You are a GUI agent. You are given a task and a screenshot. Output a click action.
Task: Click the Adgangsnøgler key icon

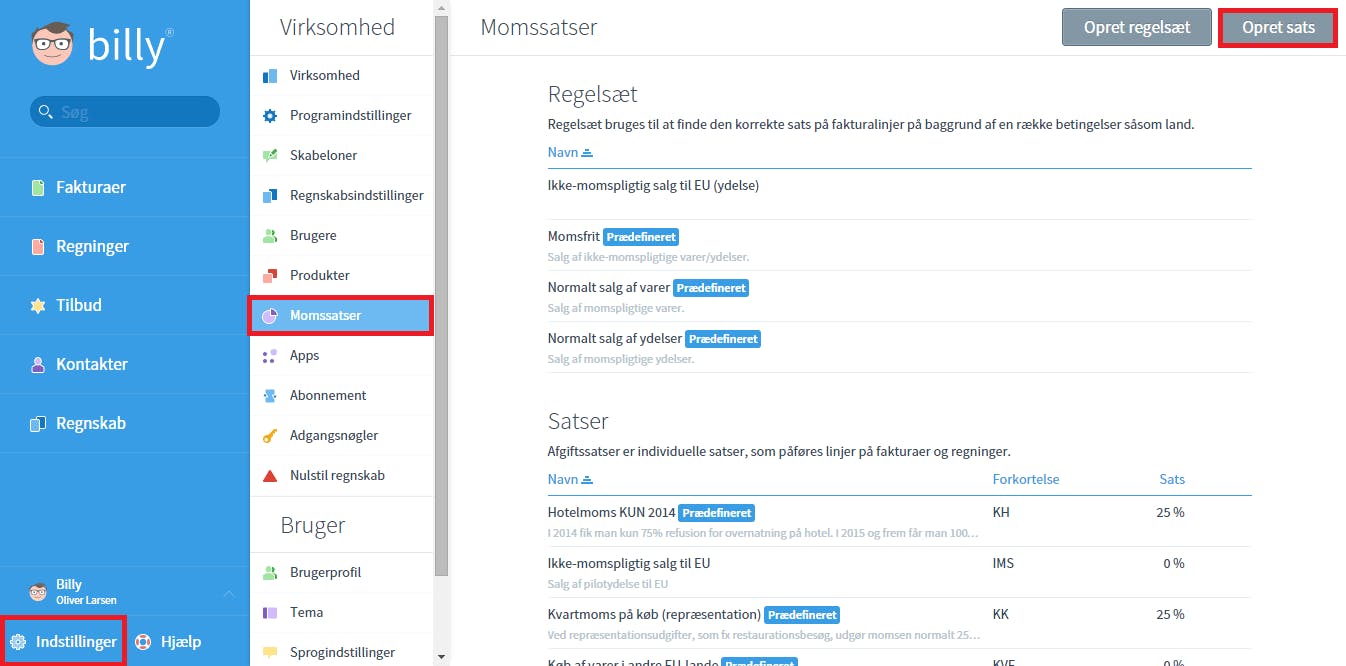[269, 435]
